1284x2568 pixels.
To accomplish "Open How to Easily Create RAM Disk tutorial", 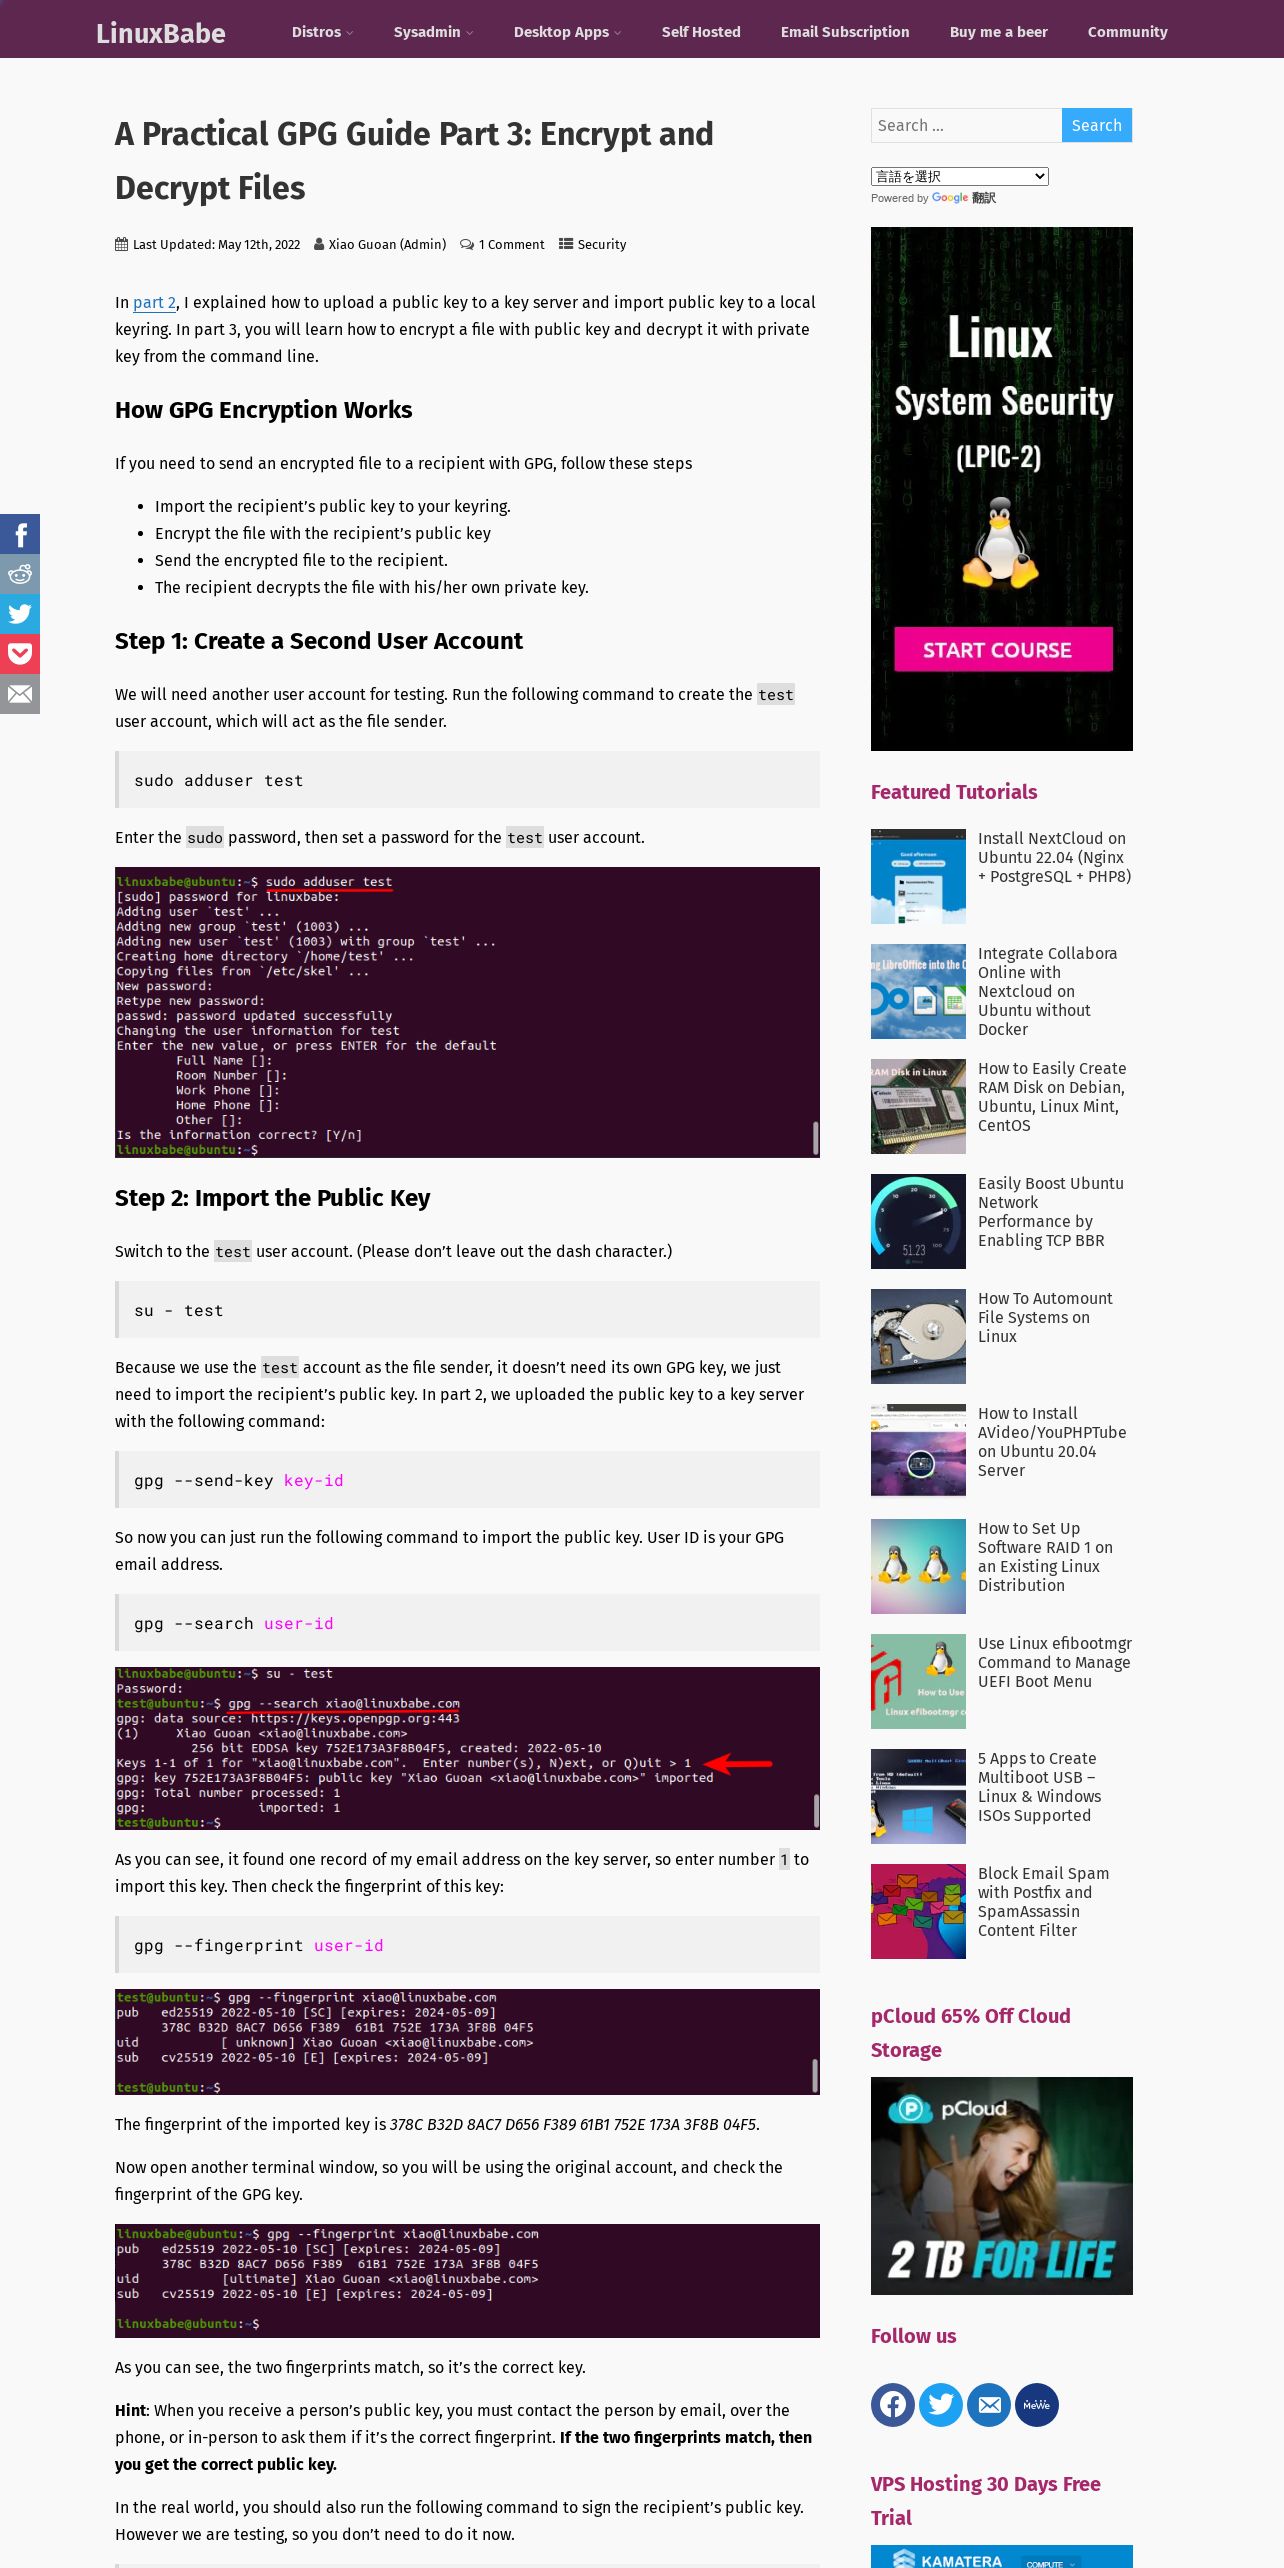I will click(1052, 1097).
